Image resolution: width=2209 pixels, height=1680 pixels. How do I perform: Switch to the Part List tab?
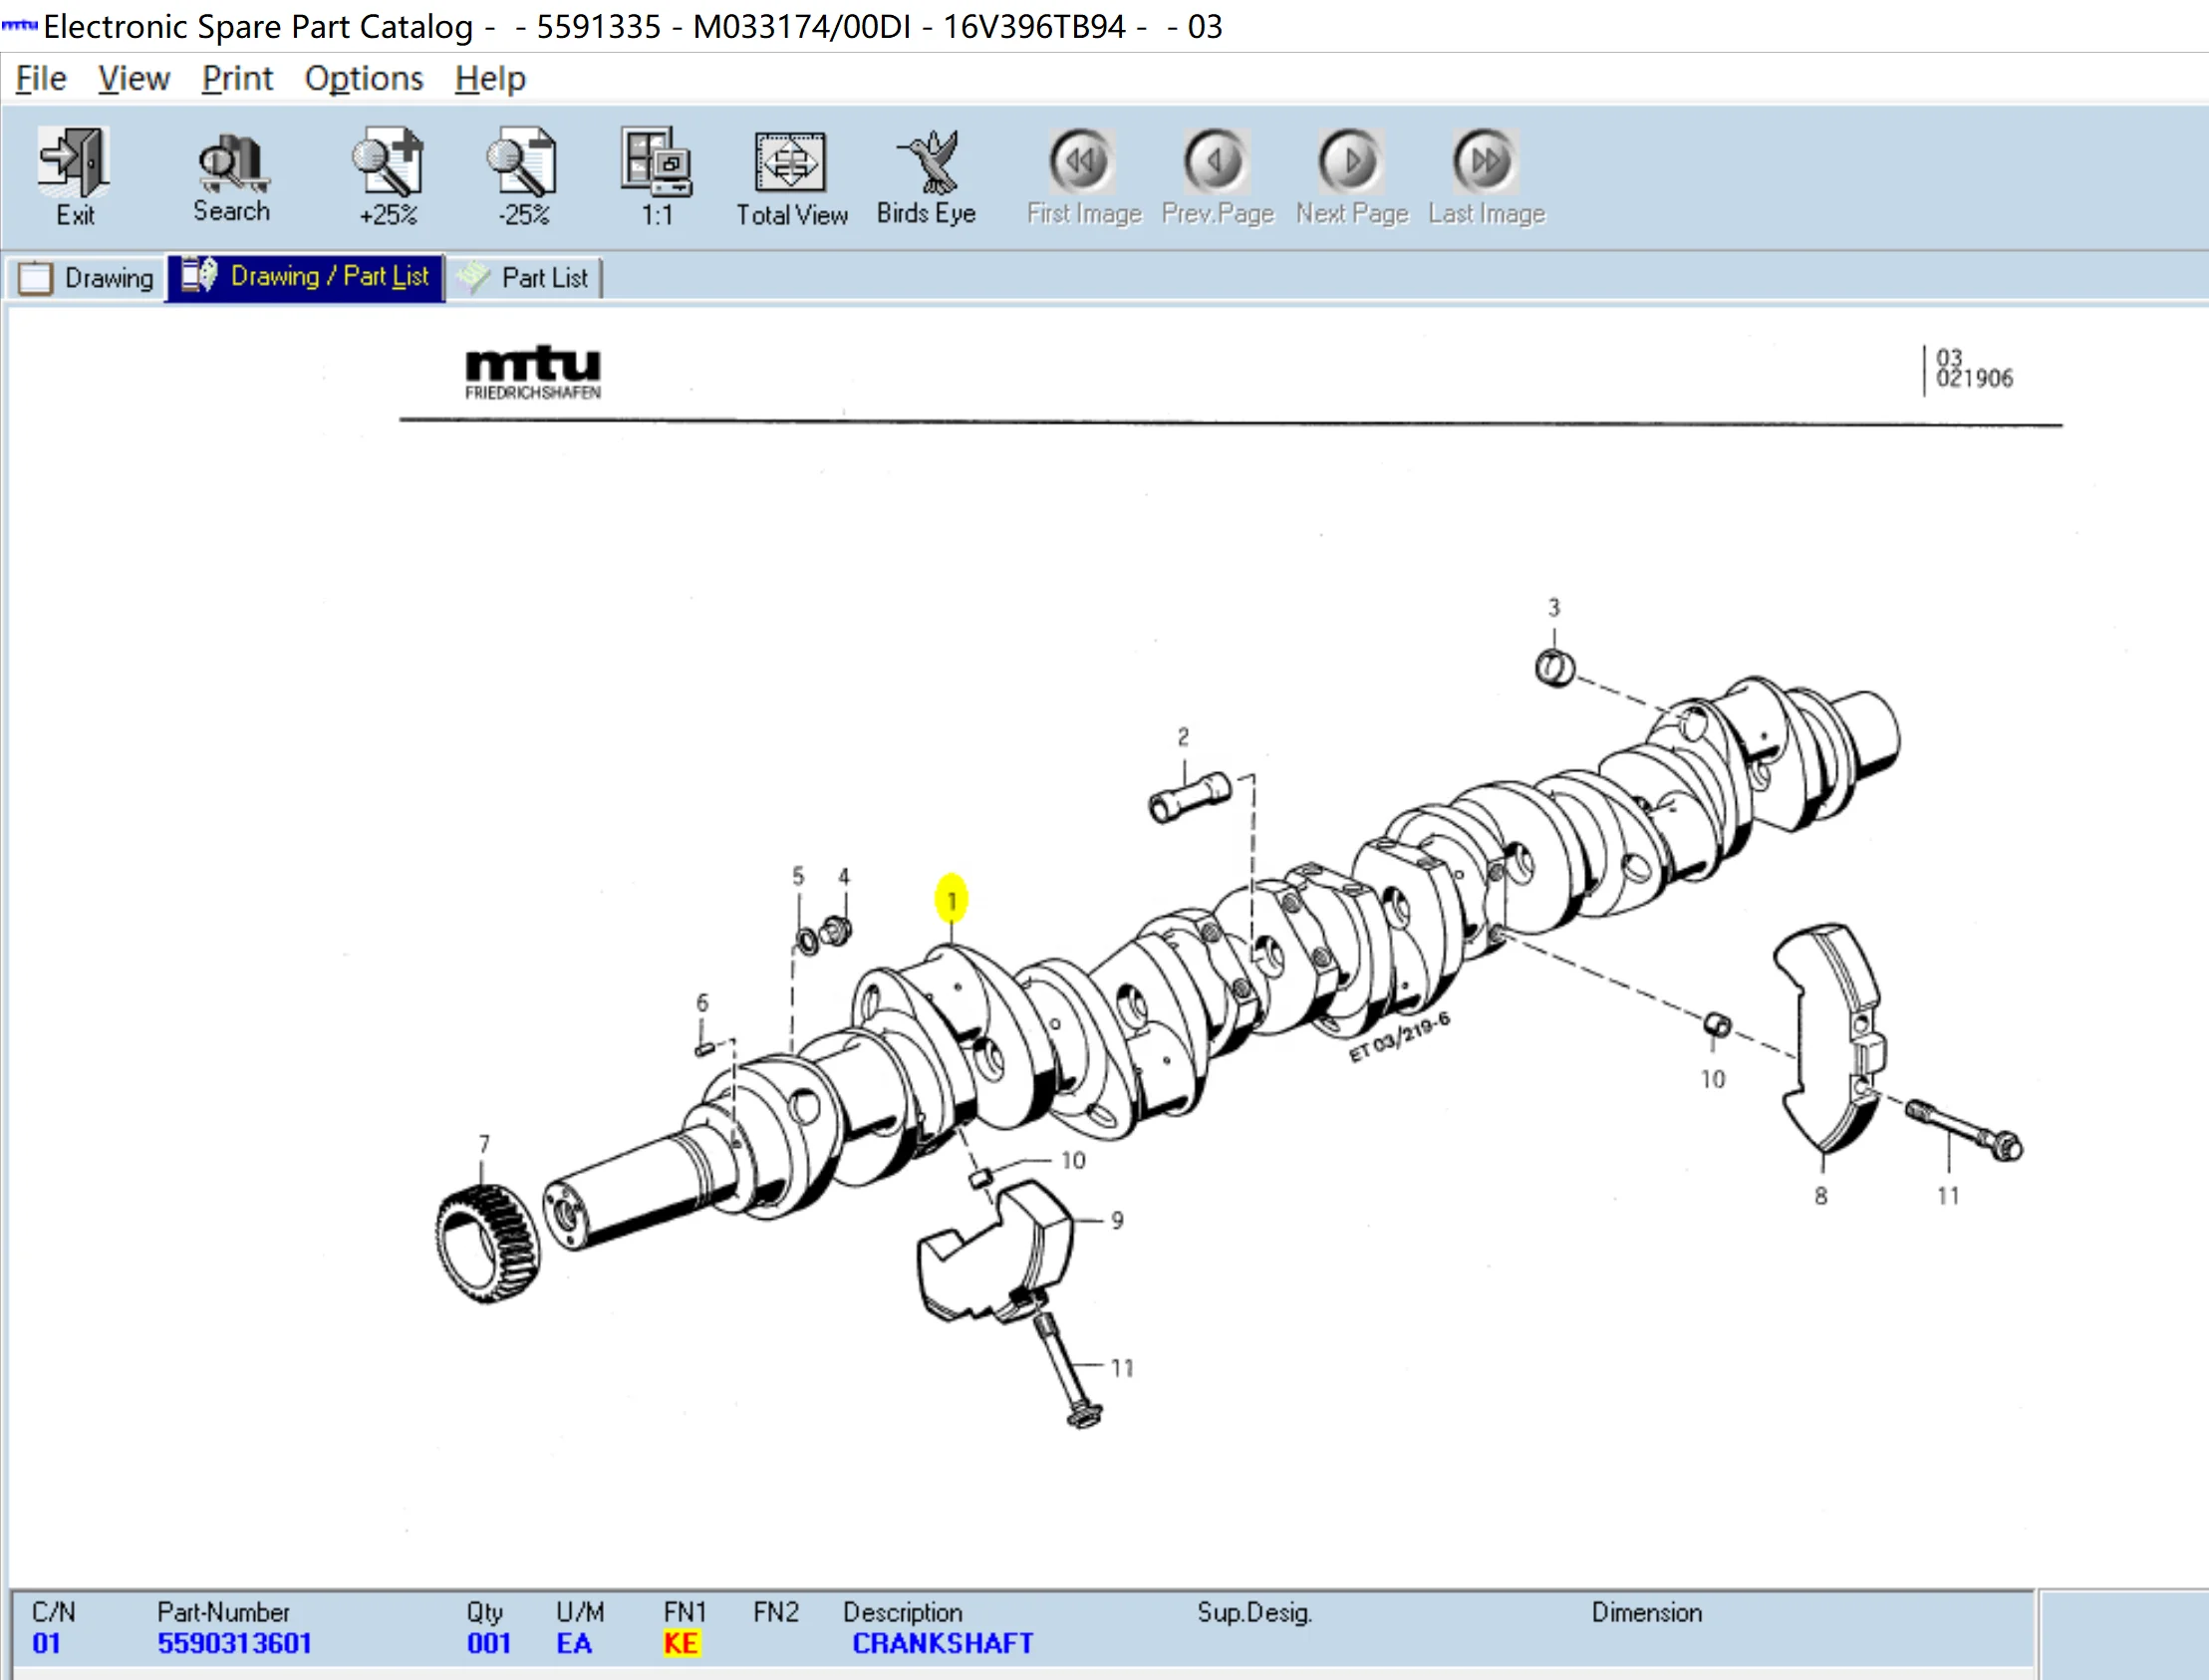526,277
